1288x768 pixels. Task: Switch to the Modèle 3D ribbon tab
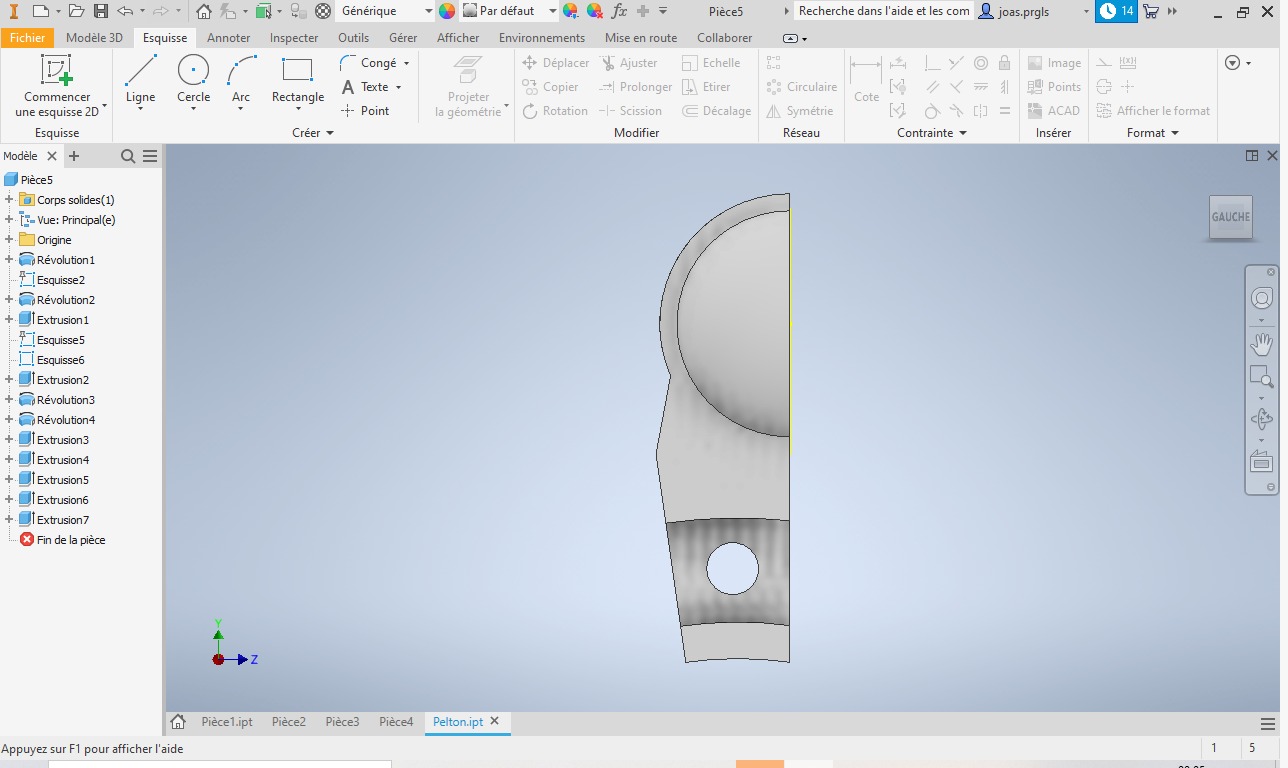click(94, 38)
